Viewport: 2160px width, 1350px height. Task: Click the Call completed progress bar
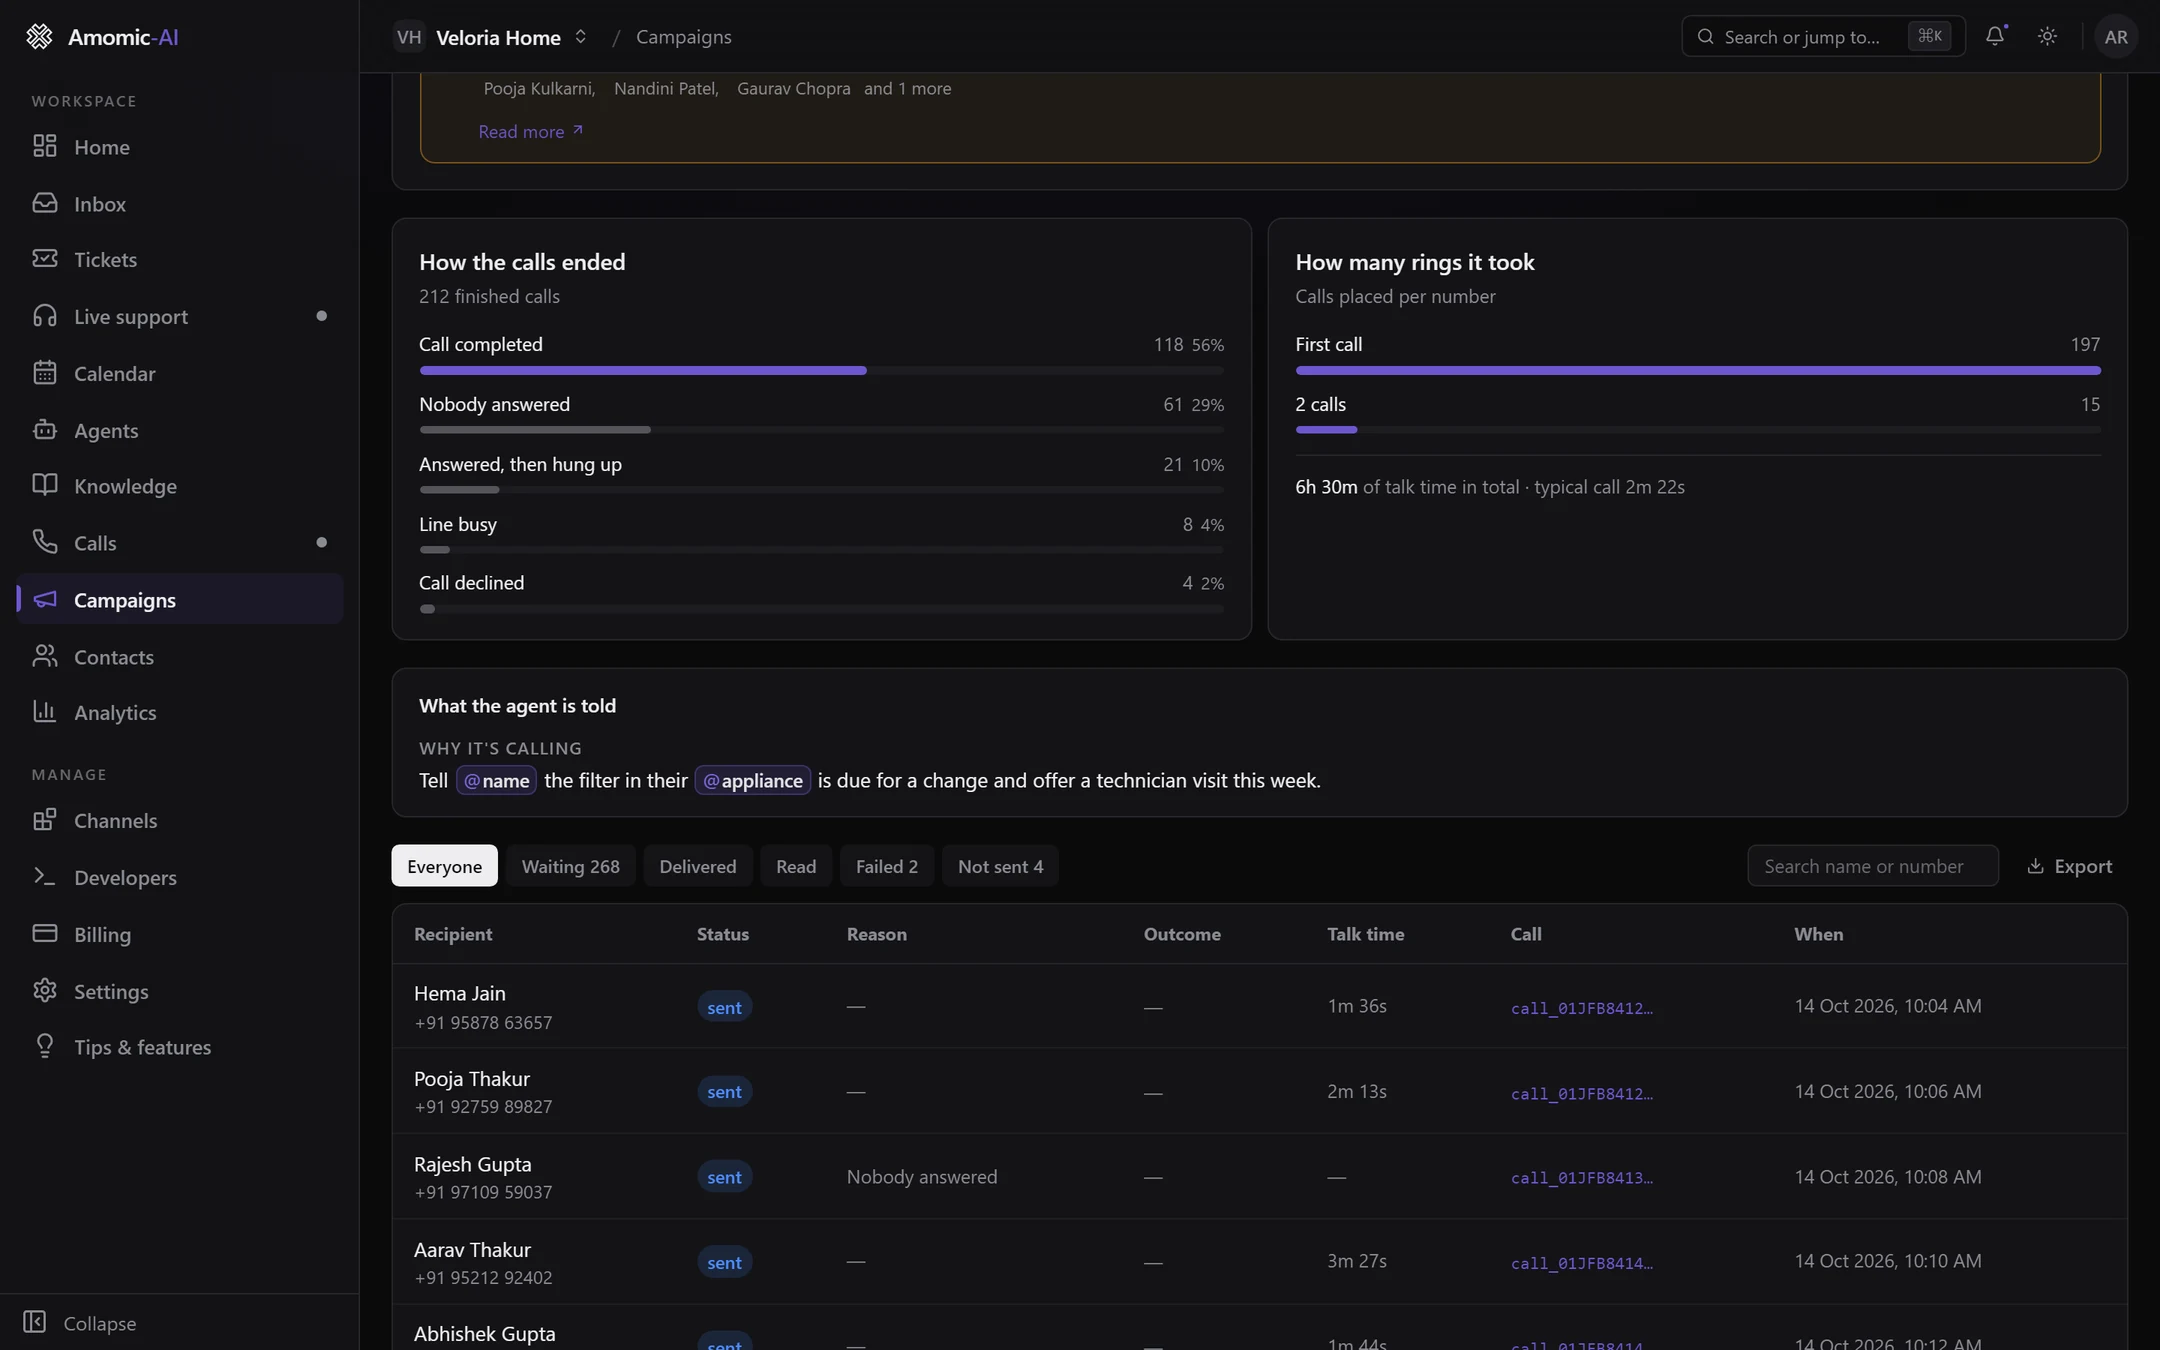(x=822, y=371)
